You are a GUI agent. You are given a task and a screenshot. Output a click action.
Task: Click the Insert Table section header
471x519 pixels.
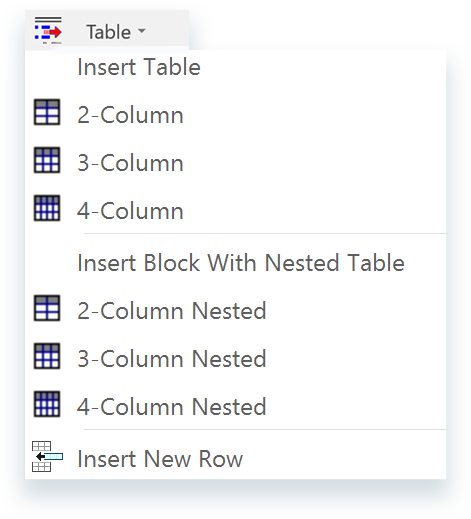click(139, 67)
